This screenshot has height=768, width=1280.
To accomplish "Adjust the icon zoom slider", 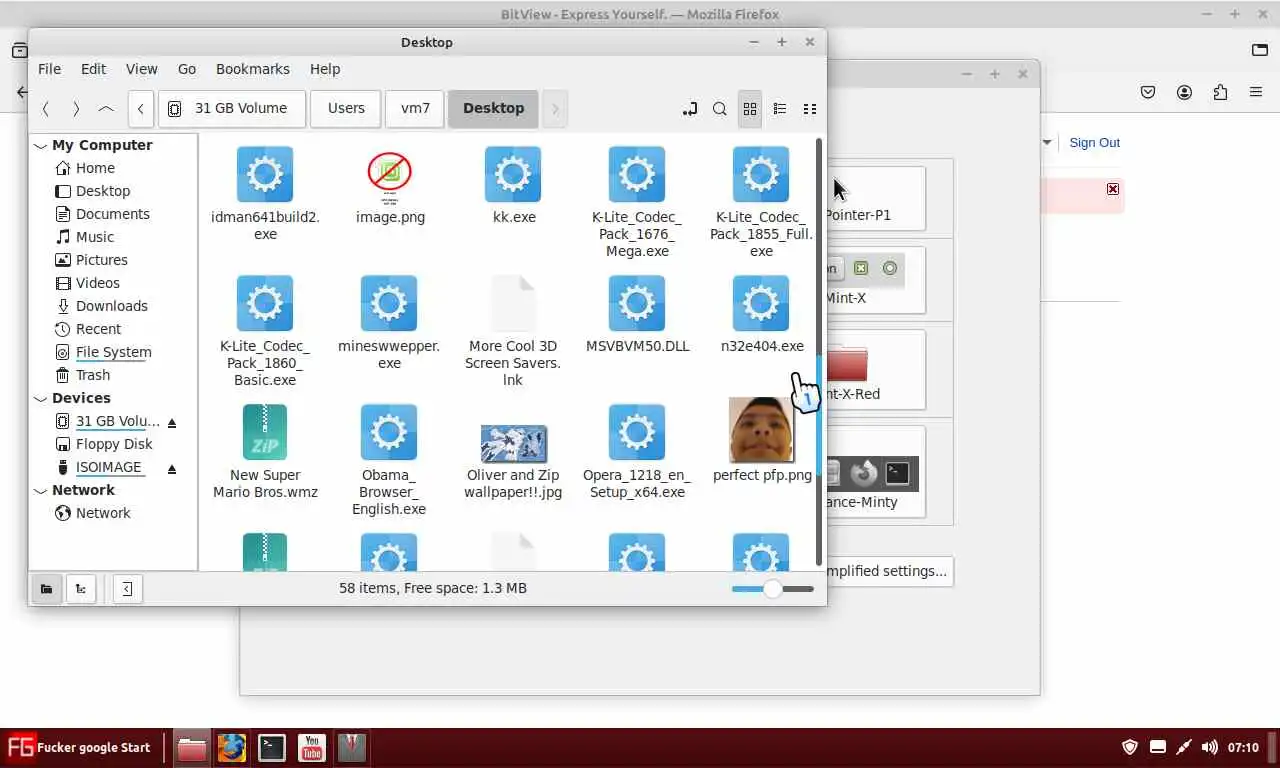I will [x=772, y=589].
